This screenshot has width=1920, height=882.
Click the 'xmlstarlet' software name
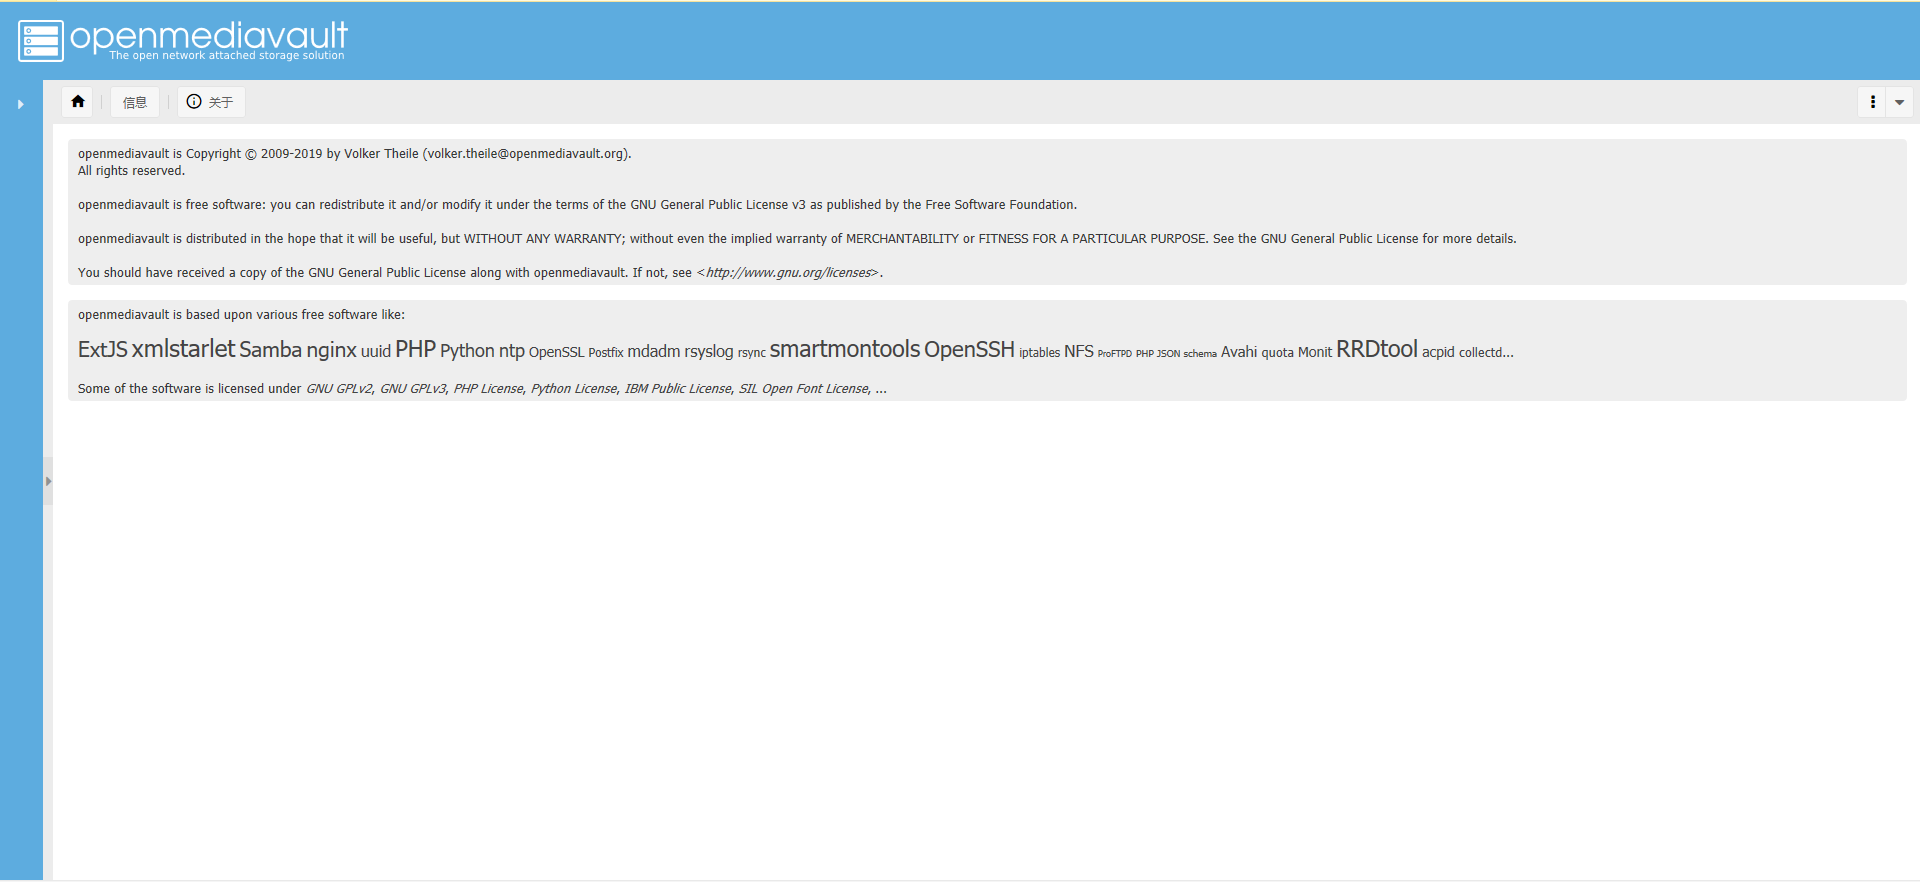(183, 349)
